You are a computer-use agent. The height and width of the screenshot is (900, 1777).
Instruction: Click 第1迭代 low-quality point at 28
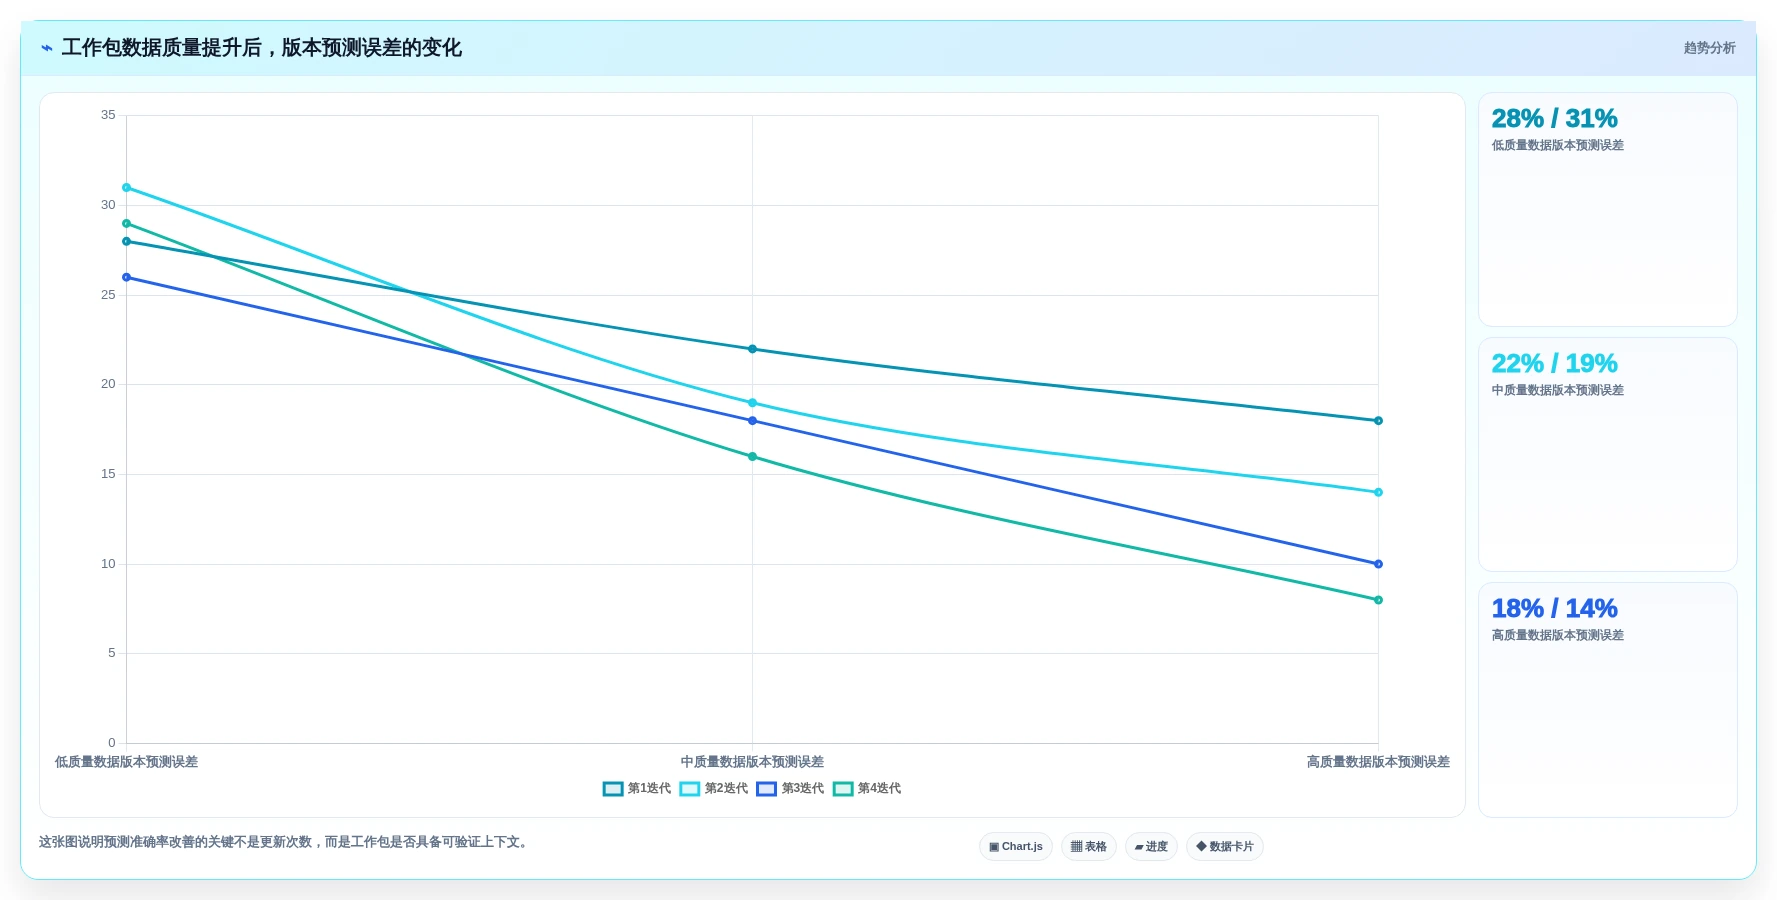pos(126,242)
